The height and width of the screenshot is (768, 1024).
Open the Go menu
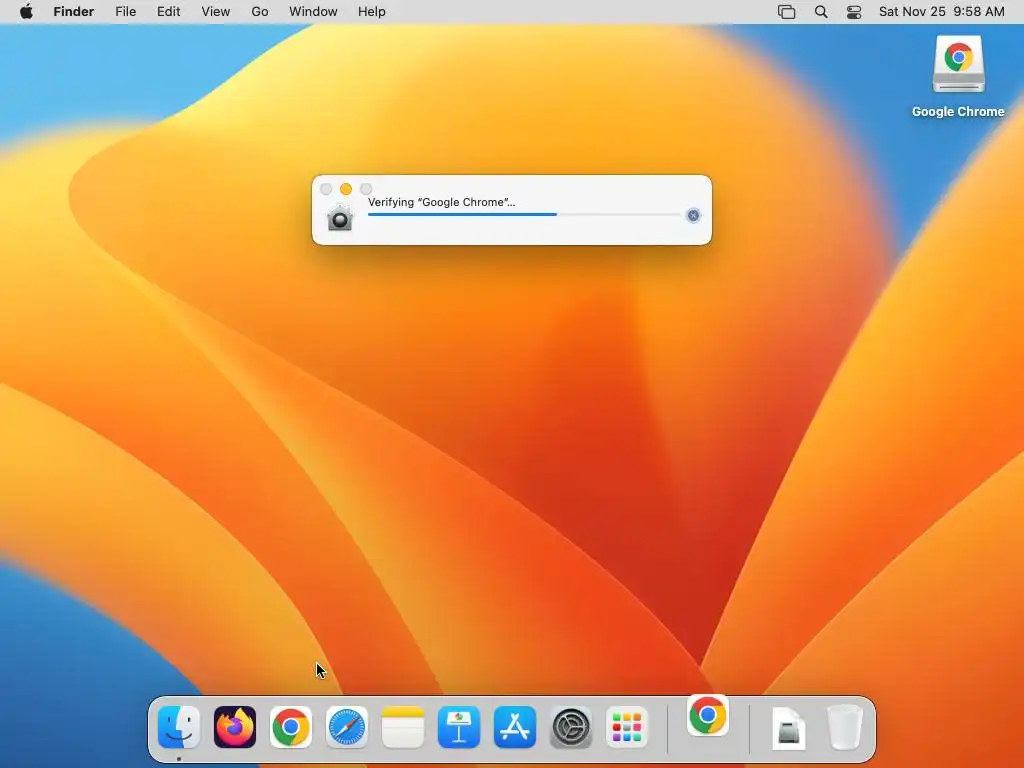pos(260,12)
